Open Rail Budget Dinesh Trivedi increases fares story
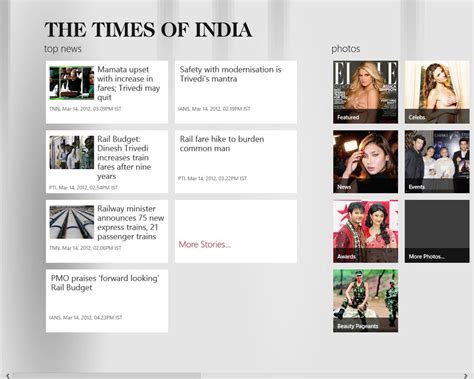 (107, 162)
